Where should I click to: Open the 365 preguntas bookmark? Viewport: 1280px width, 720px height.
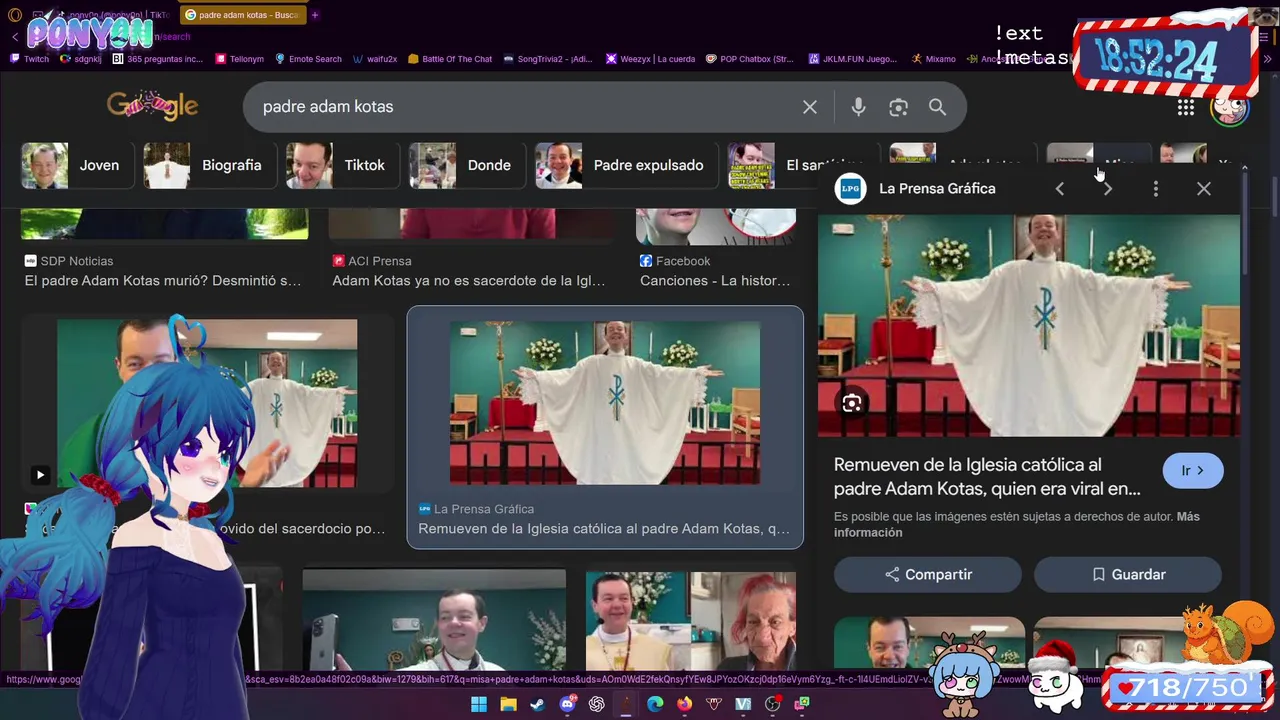(158, 59)
